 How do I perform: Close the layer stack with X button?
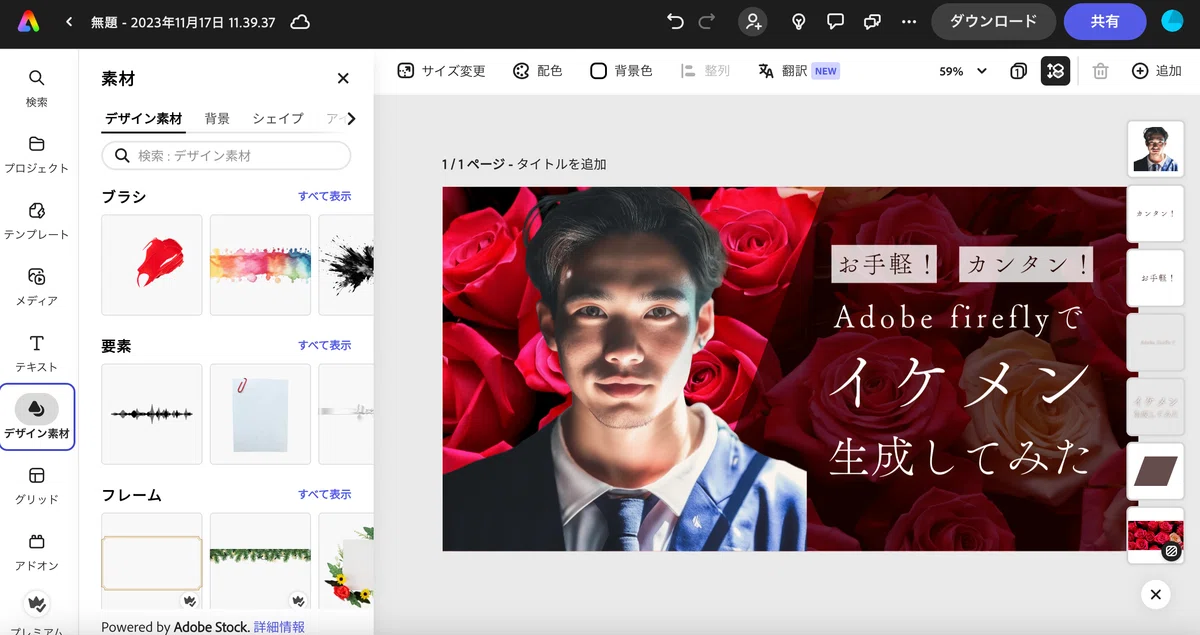pos(1155,595)
